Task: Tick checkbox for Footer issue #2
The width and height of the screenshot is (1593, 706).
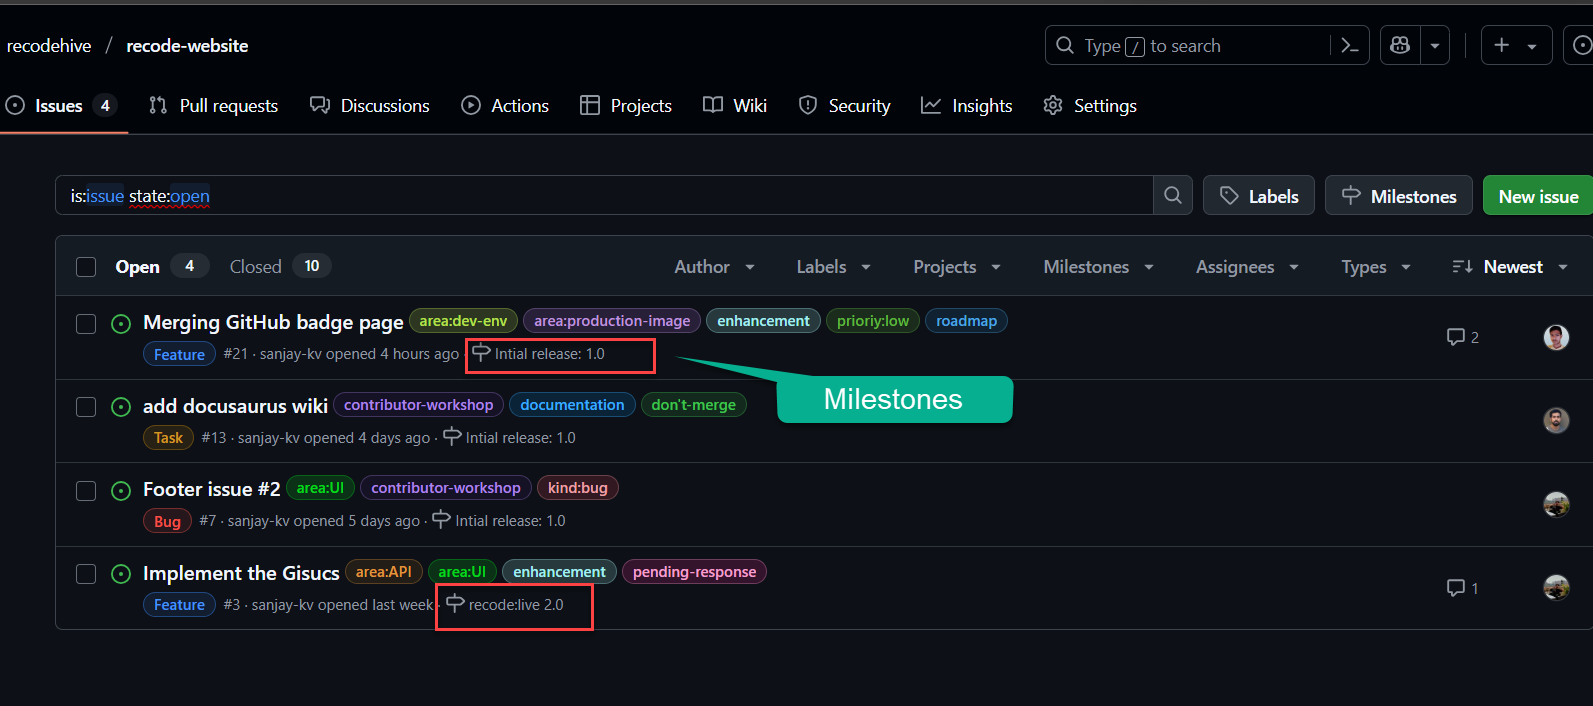Action: tap(86, 491)
